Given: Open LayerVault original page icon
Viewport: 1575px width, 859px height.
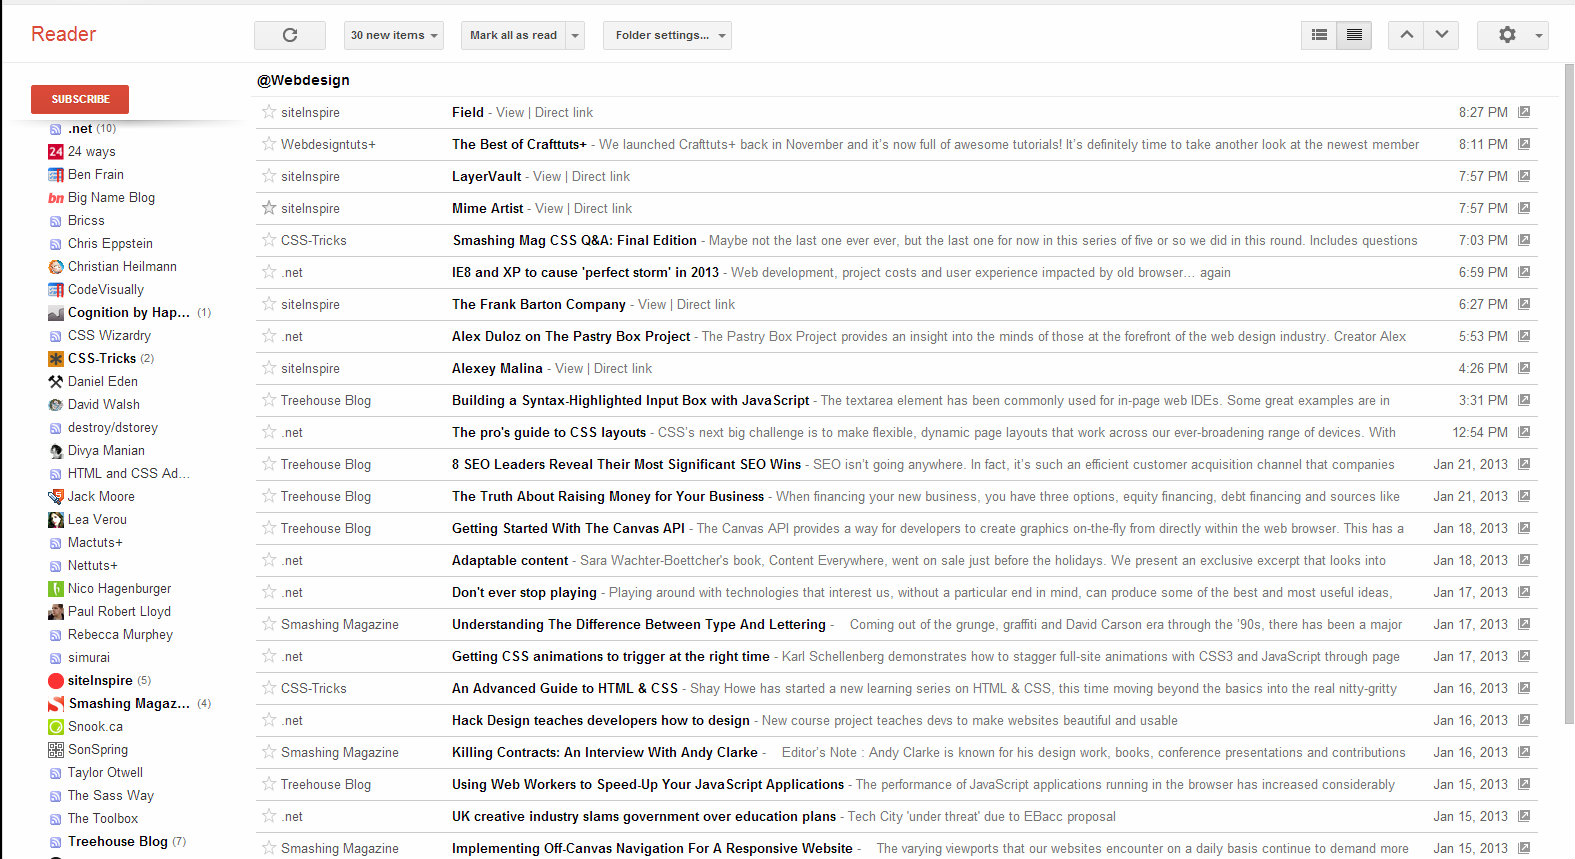Looking at the screenshot, I should [x=1524, y=176].
